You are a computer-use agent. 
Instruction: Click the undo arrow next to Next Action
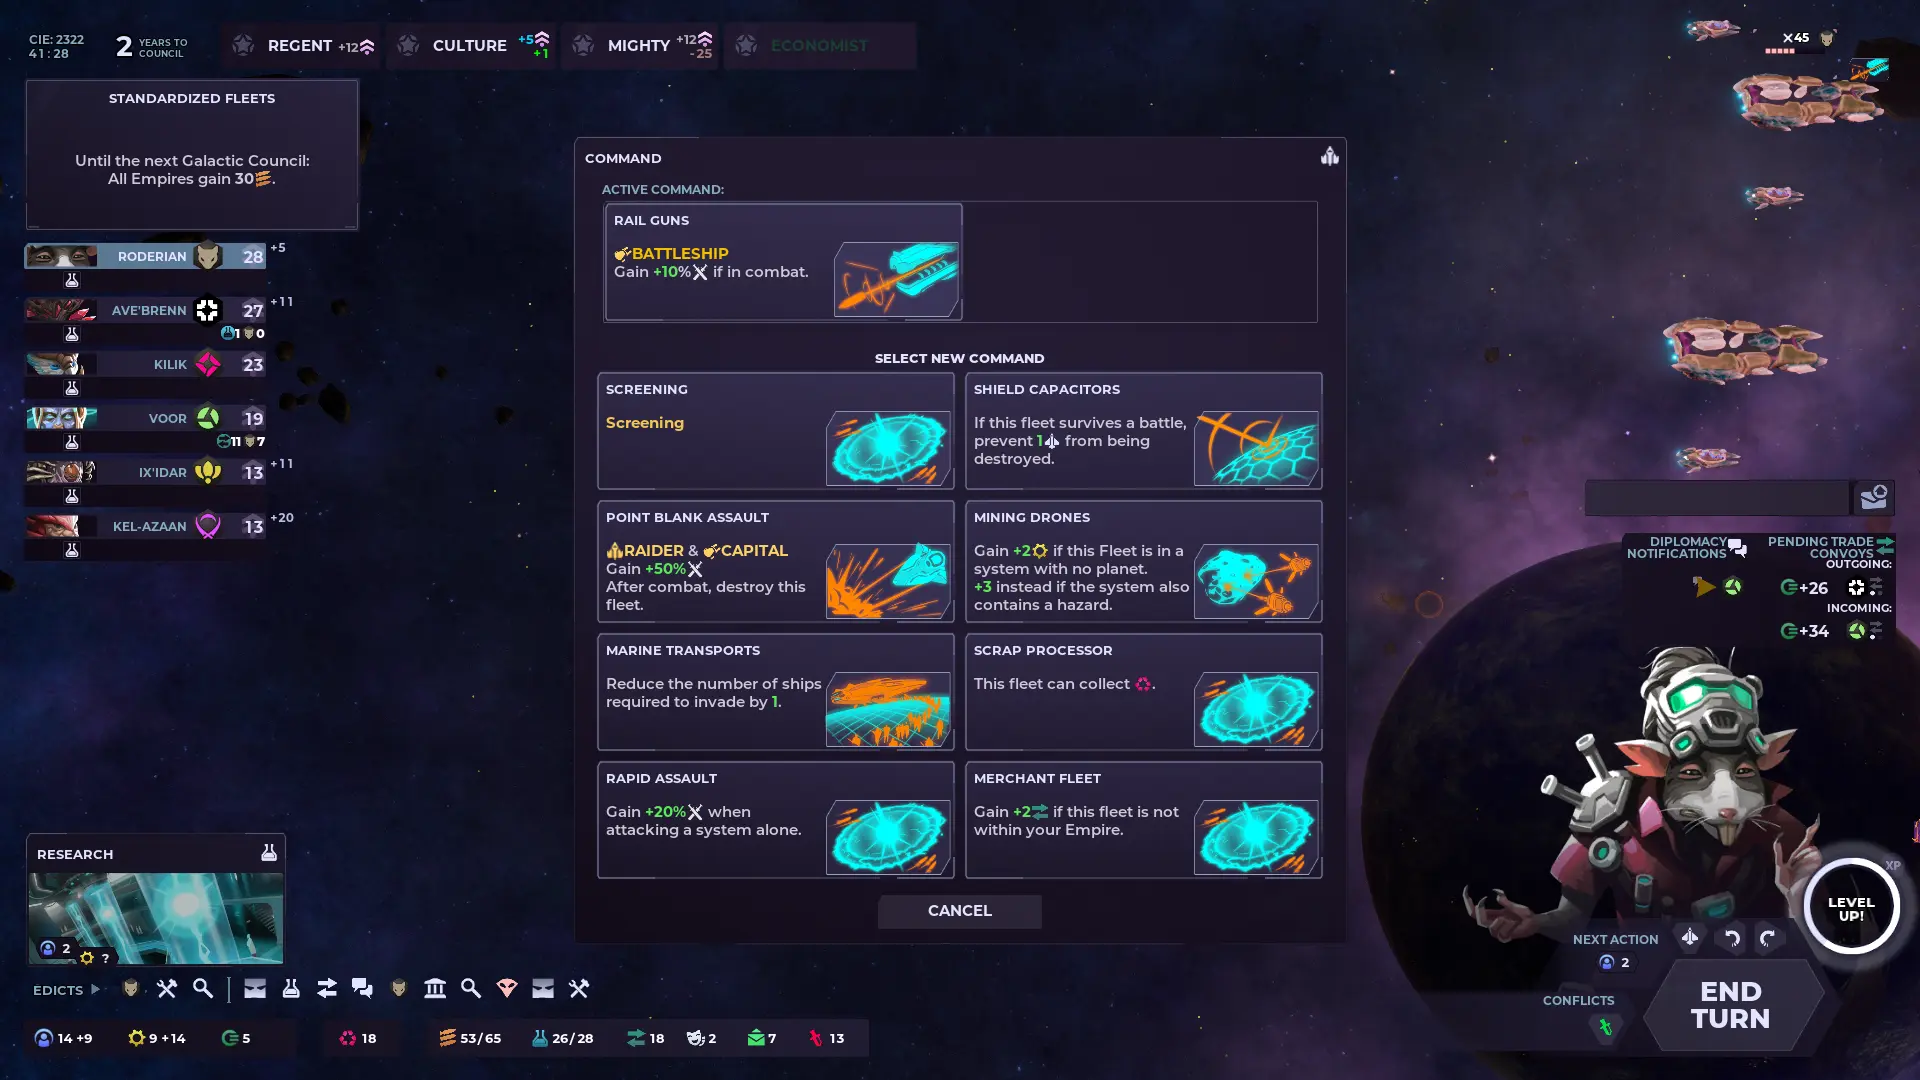point(1732,938)
